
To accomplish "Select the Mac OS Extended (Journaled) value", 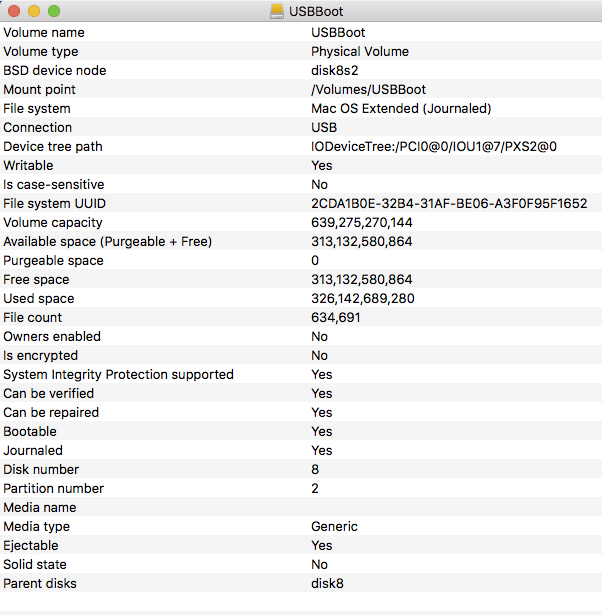I will click(401, 108).
